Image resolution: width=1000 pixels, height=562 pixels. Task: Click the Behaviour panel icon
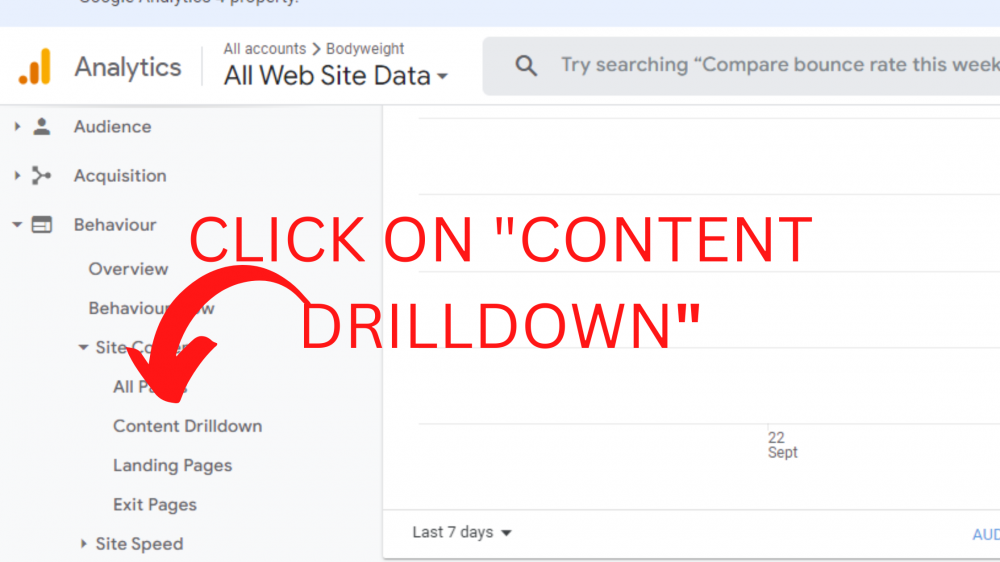pyautogui.click(x=41, y=225)
